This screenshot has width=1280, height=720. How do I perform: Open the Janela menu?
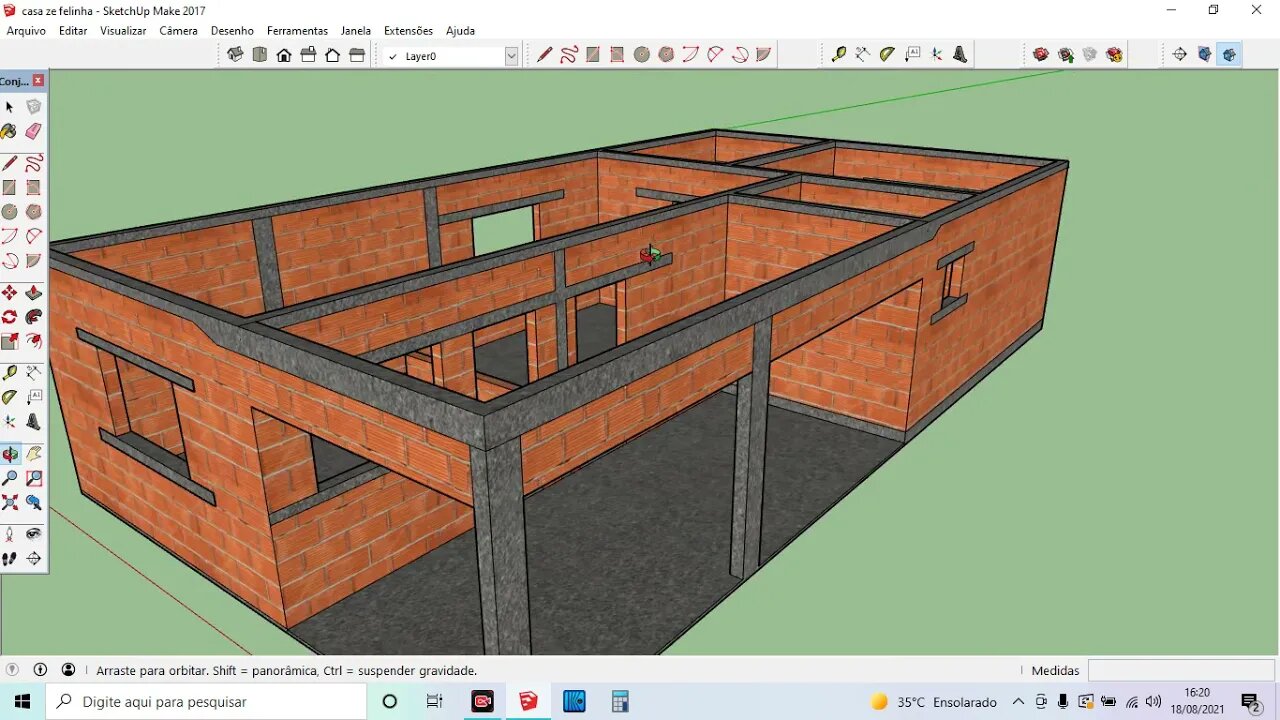coord(355,31)
